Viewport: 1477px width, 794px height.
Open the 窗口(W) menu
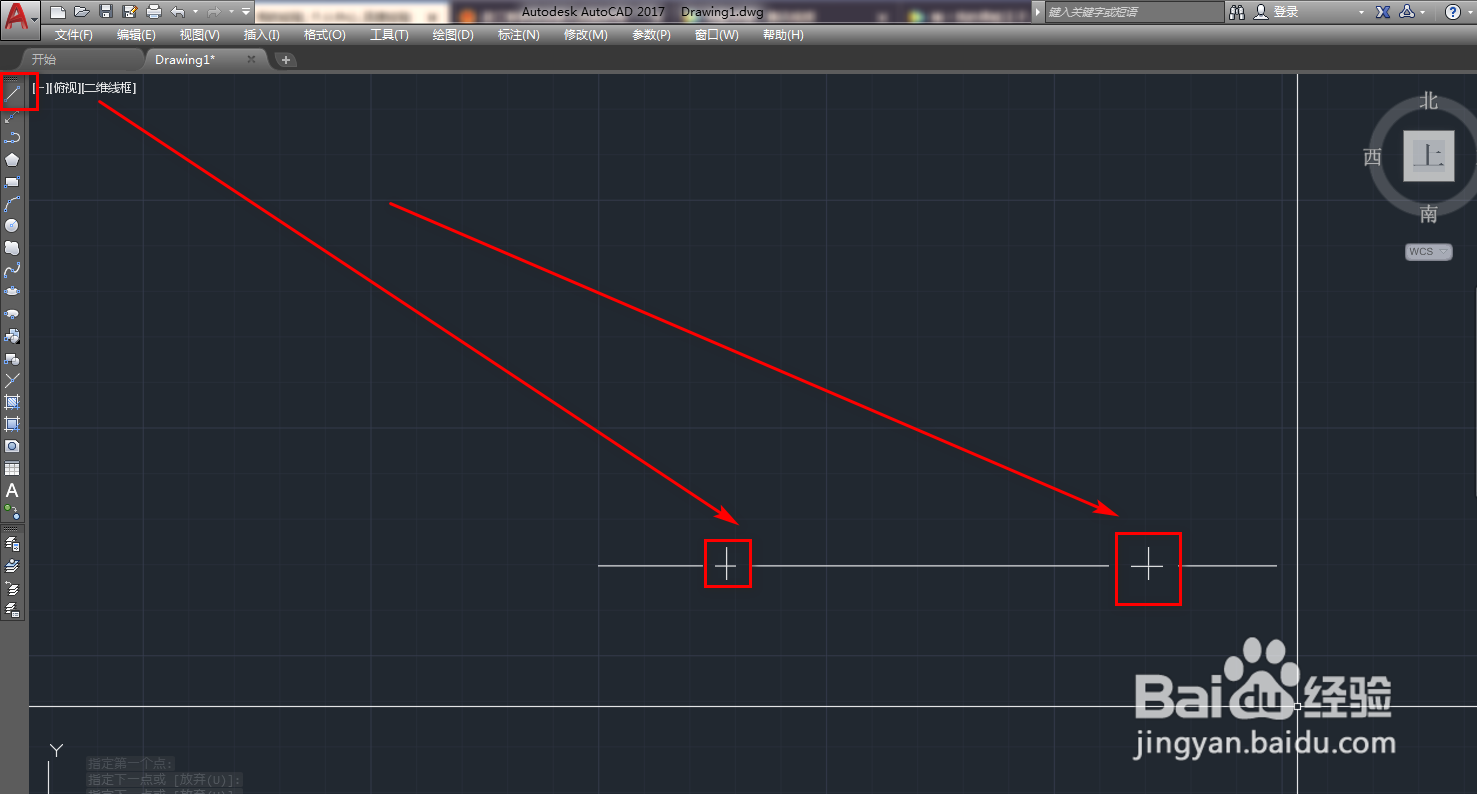pyautogui.click(x=717, y=35)
